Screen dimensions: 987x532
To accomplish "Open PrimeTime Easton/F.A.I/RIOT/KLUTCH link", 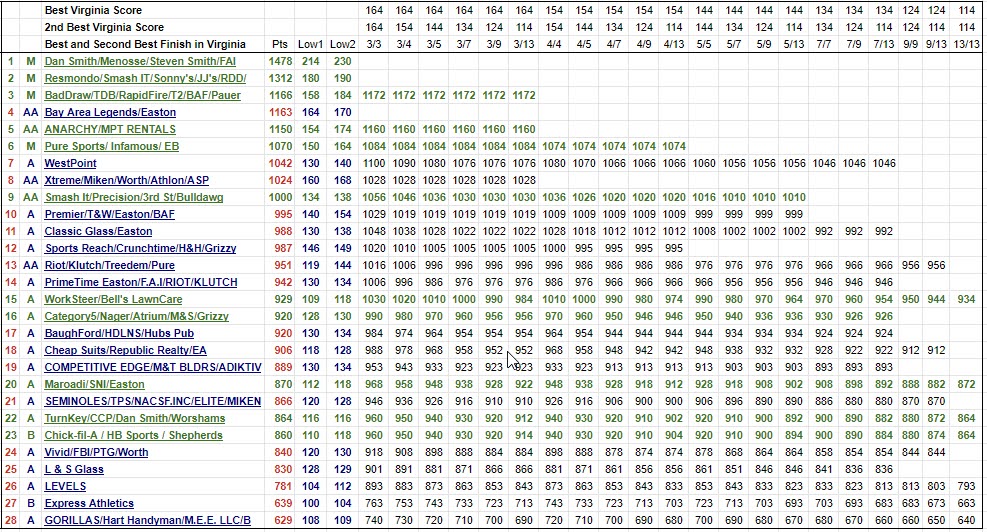I will [x=141, y=282].
